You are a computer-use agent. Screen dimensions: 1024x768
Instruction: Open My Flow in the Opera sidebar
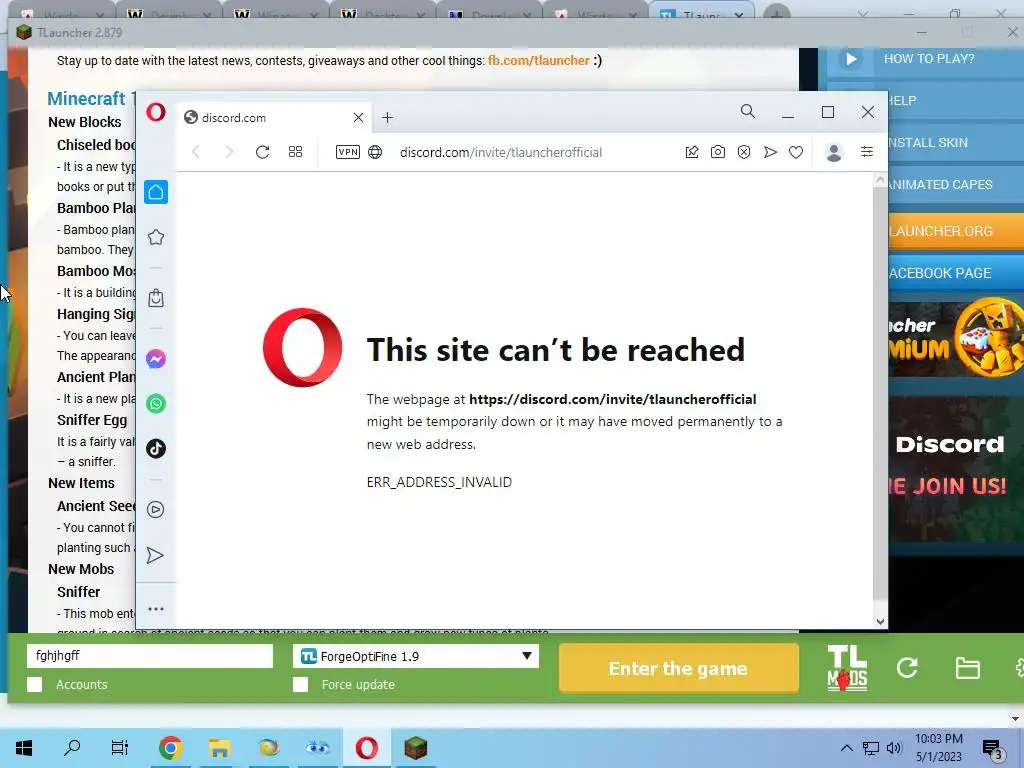coord(155,555)
